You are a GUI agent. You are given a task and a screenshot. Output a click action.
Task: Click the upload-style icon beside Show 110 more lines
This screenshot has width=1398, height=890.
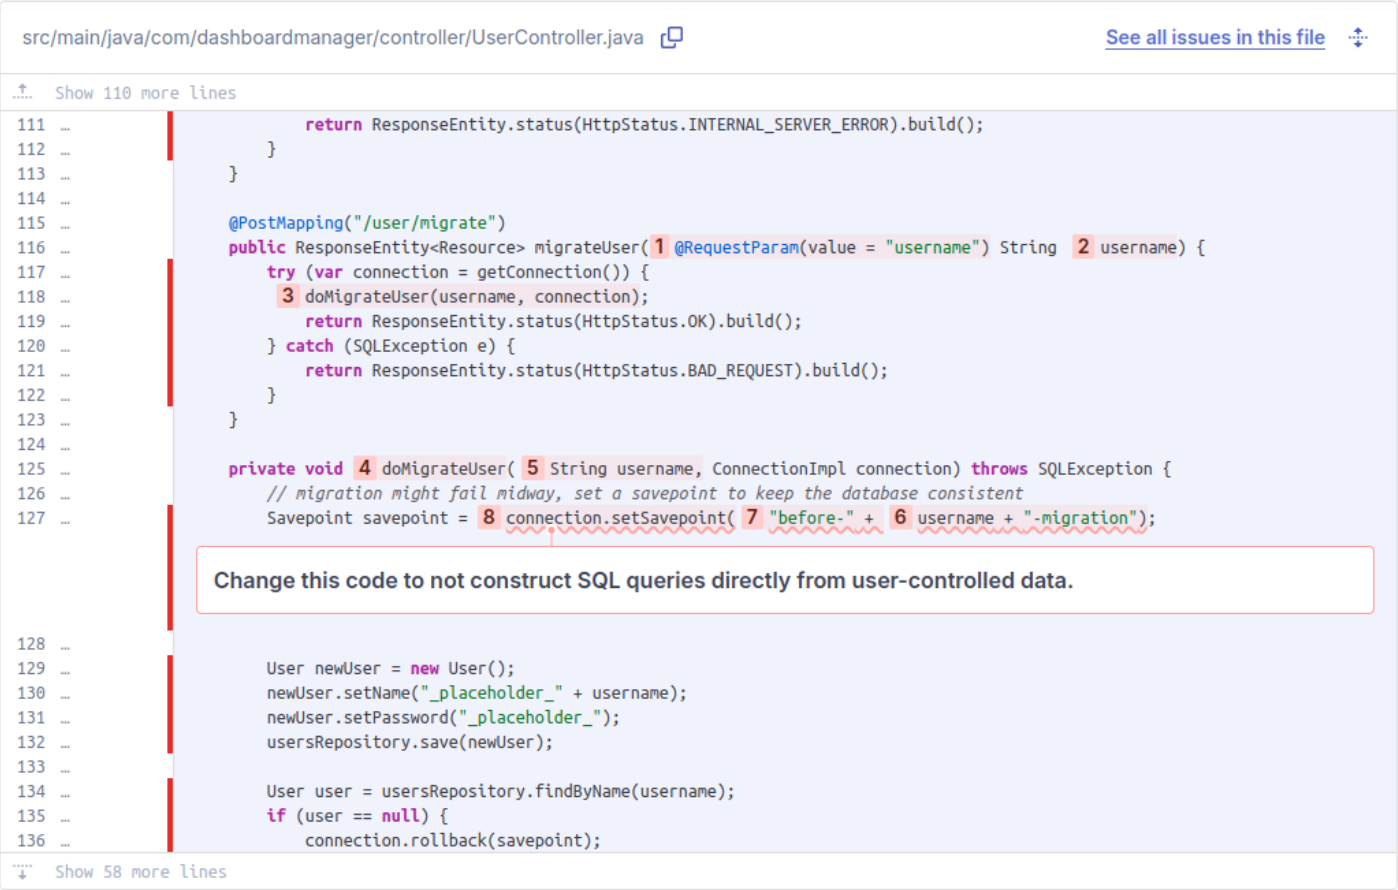(x=22, y=92)
